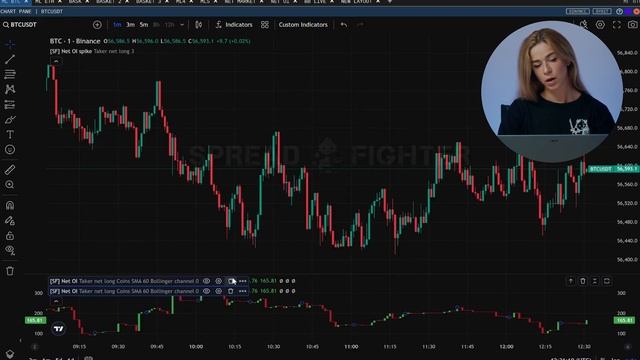This screenshot has width=640, height=360.
Task: Select the forecasting and measurement tool
Action: (x=10, y=104)
